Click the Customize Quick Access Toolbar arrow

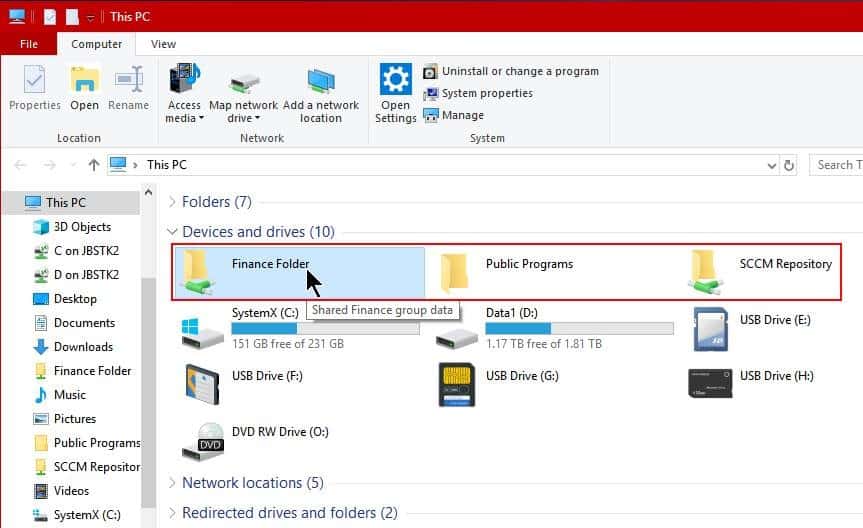pos(91,18)
